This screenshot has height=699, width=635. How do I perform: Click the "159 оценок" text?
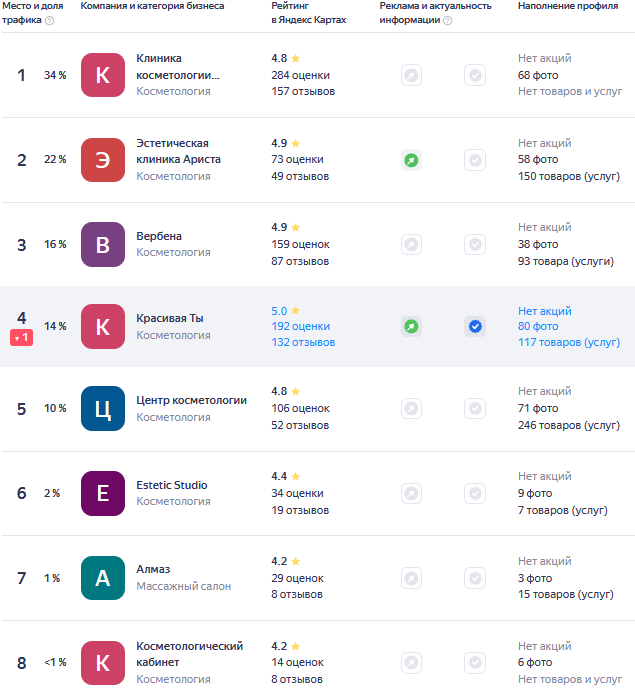click(301, 244)
